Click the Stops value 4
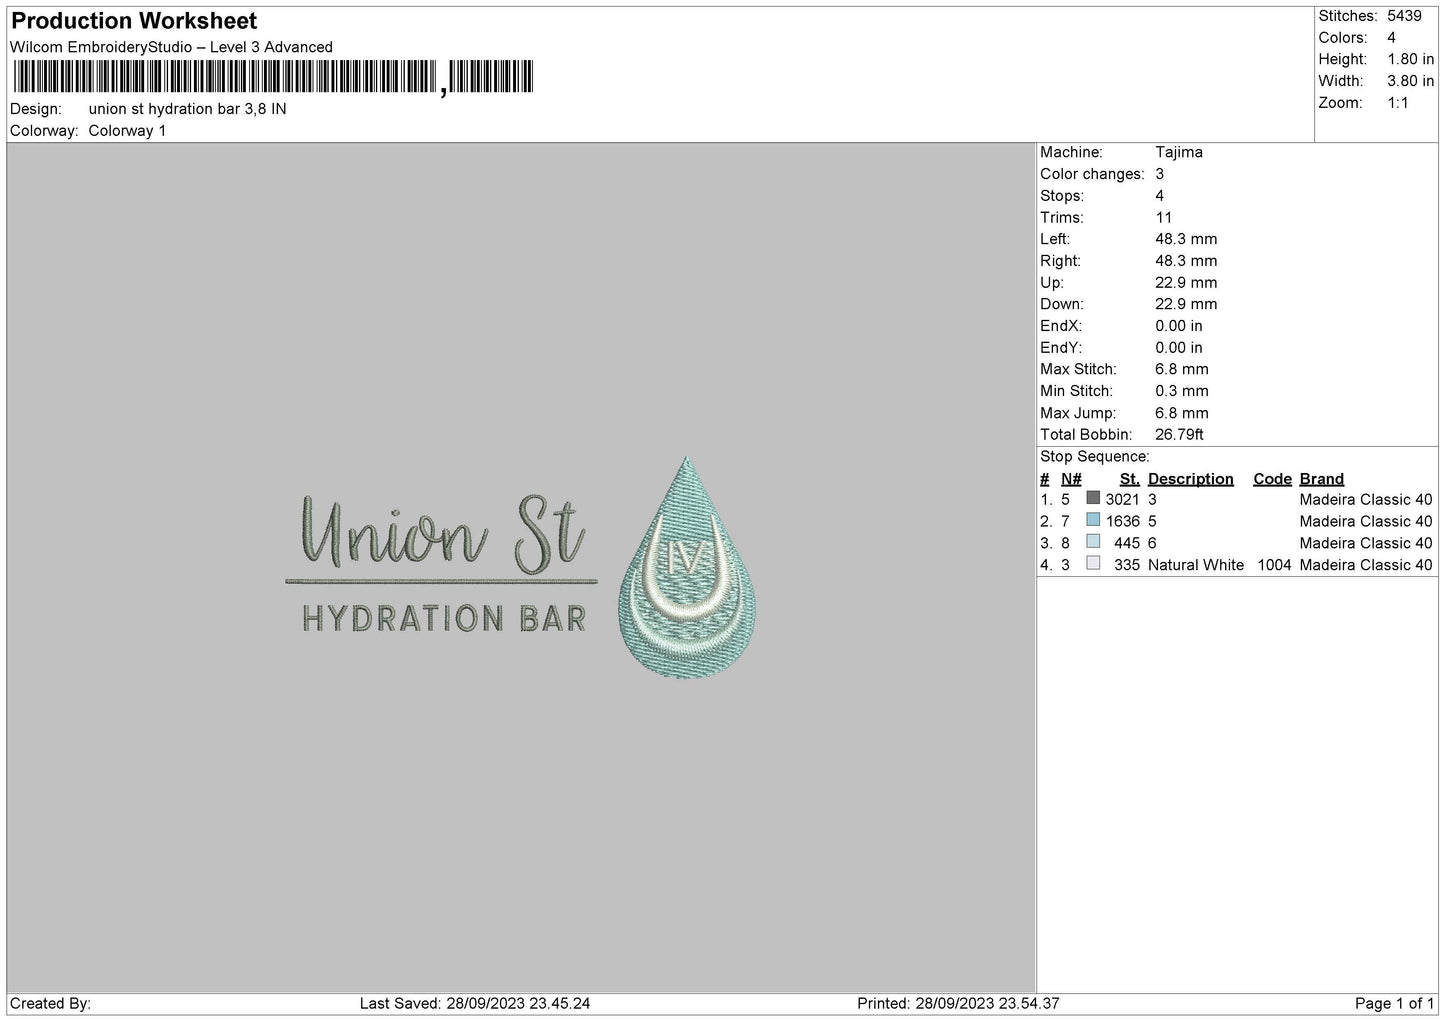Viewport: 1445px width, 1021px height. coord(1160,196)
